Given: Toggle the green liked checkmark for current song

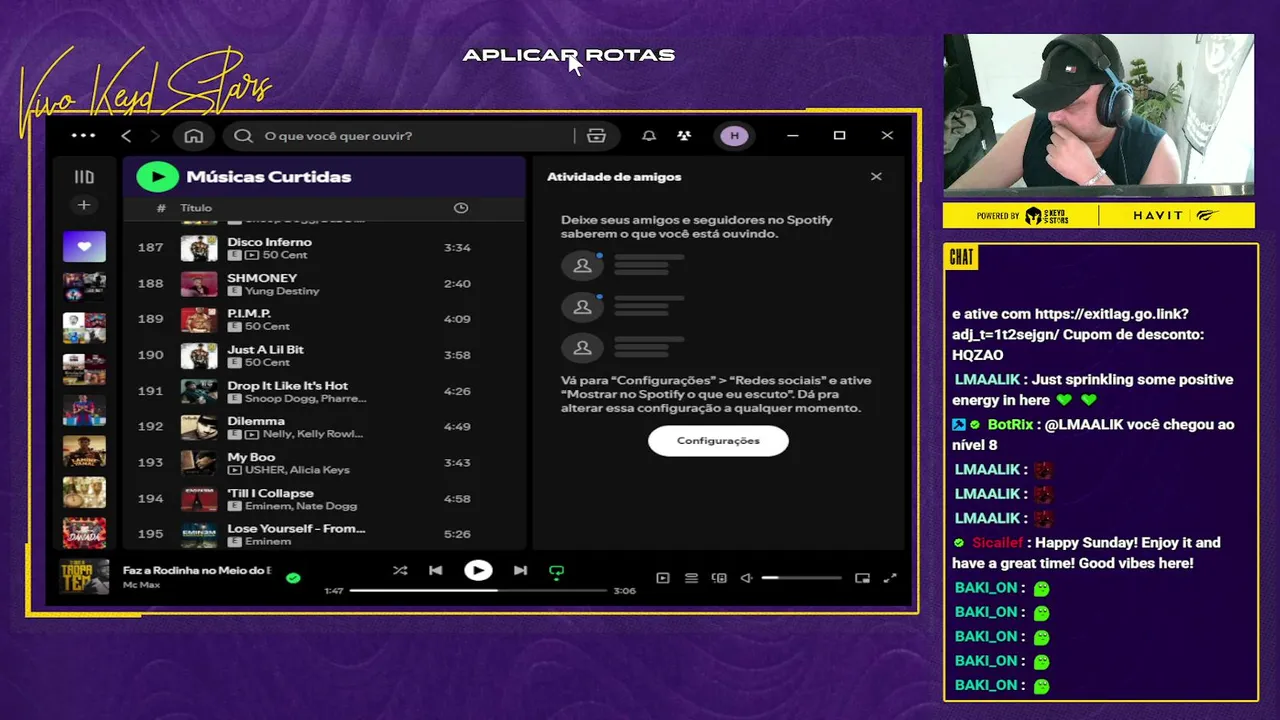Looking at the screenshot, I should (293, 577).
